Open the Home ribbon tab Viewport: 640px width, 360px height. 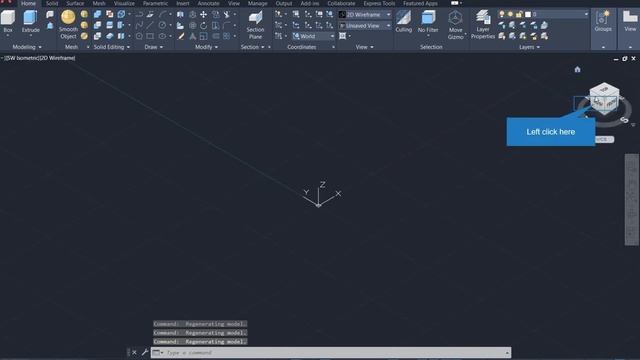(x=28, y=3)
